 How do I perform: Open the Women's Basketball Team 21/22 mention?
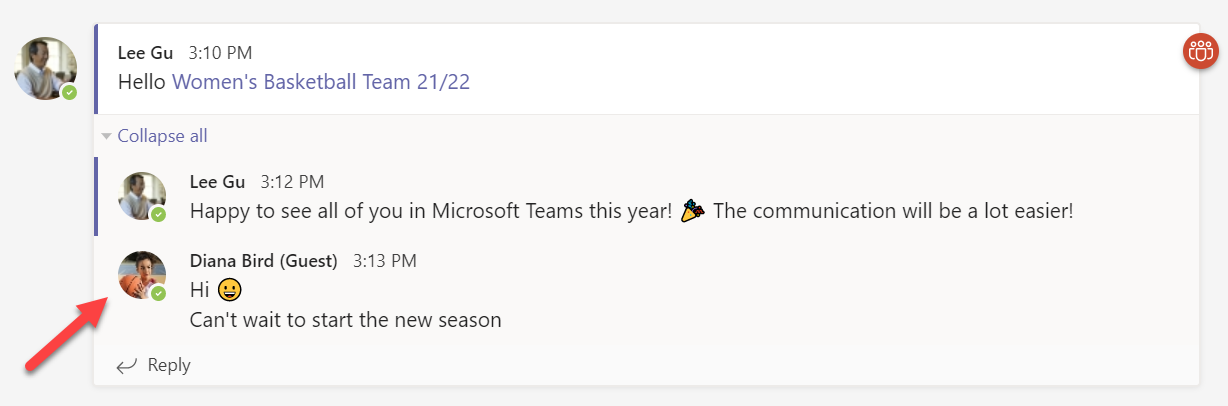tap(321, 82)
